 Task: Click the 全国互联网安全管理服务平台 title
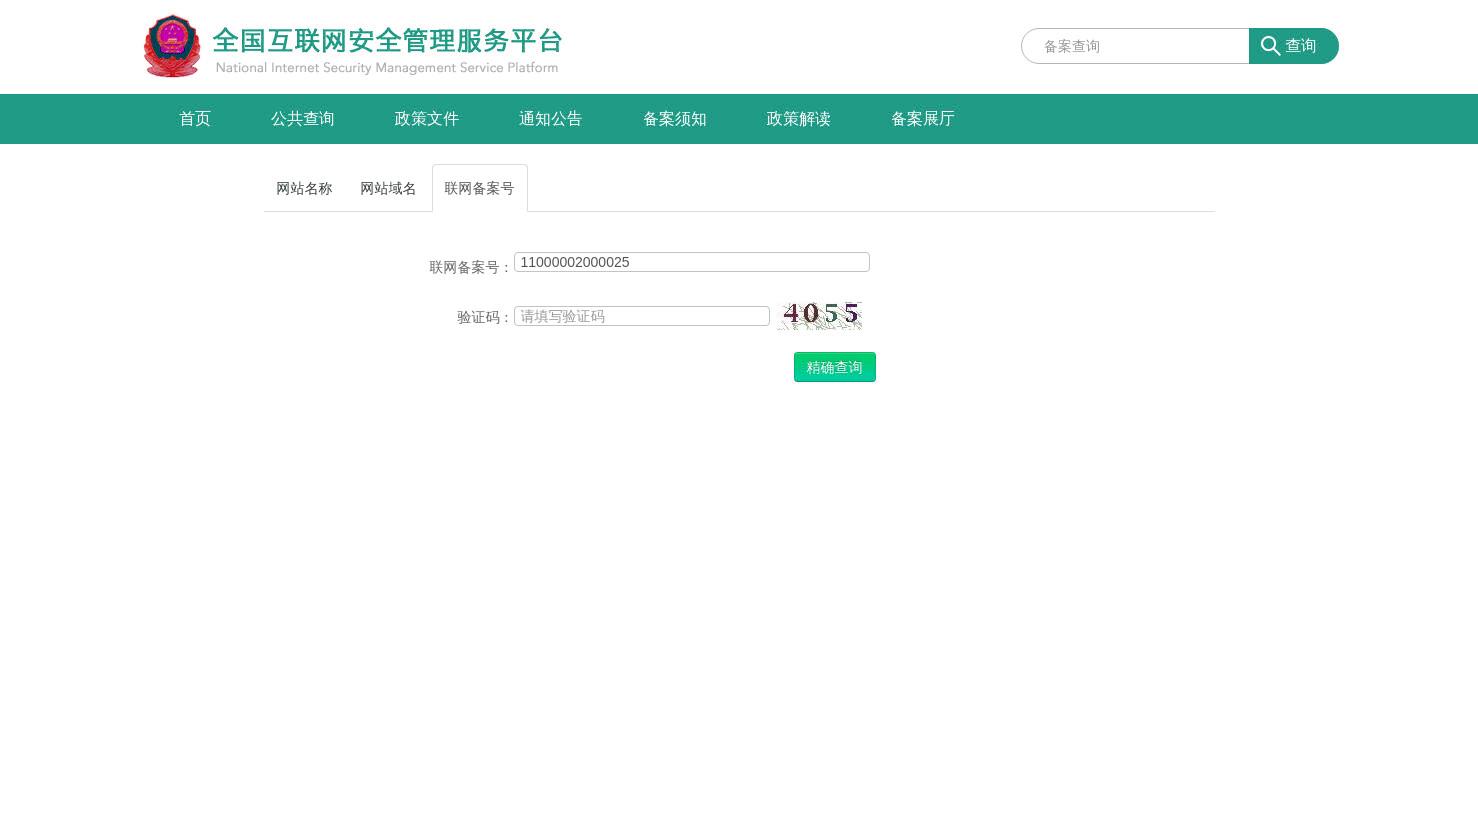(388, 41)
